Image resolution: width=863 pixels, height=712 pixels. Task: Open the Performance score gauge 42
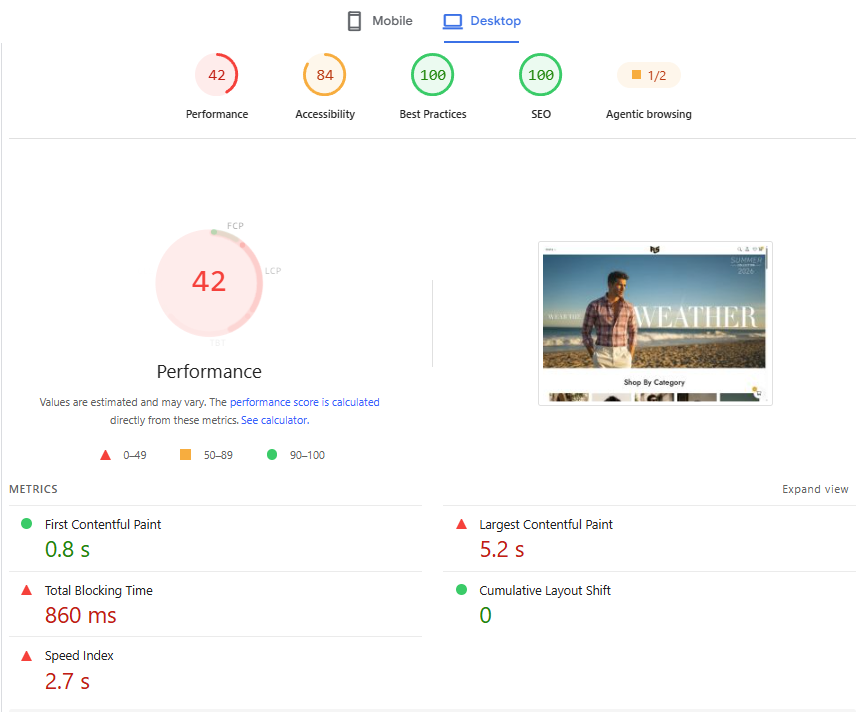coord(217,75)
